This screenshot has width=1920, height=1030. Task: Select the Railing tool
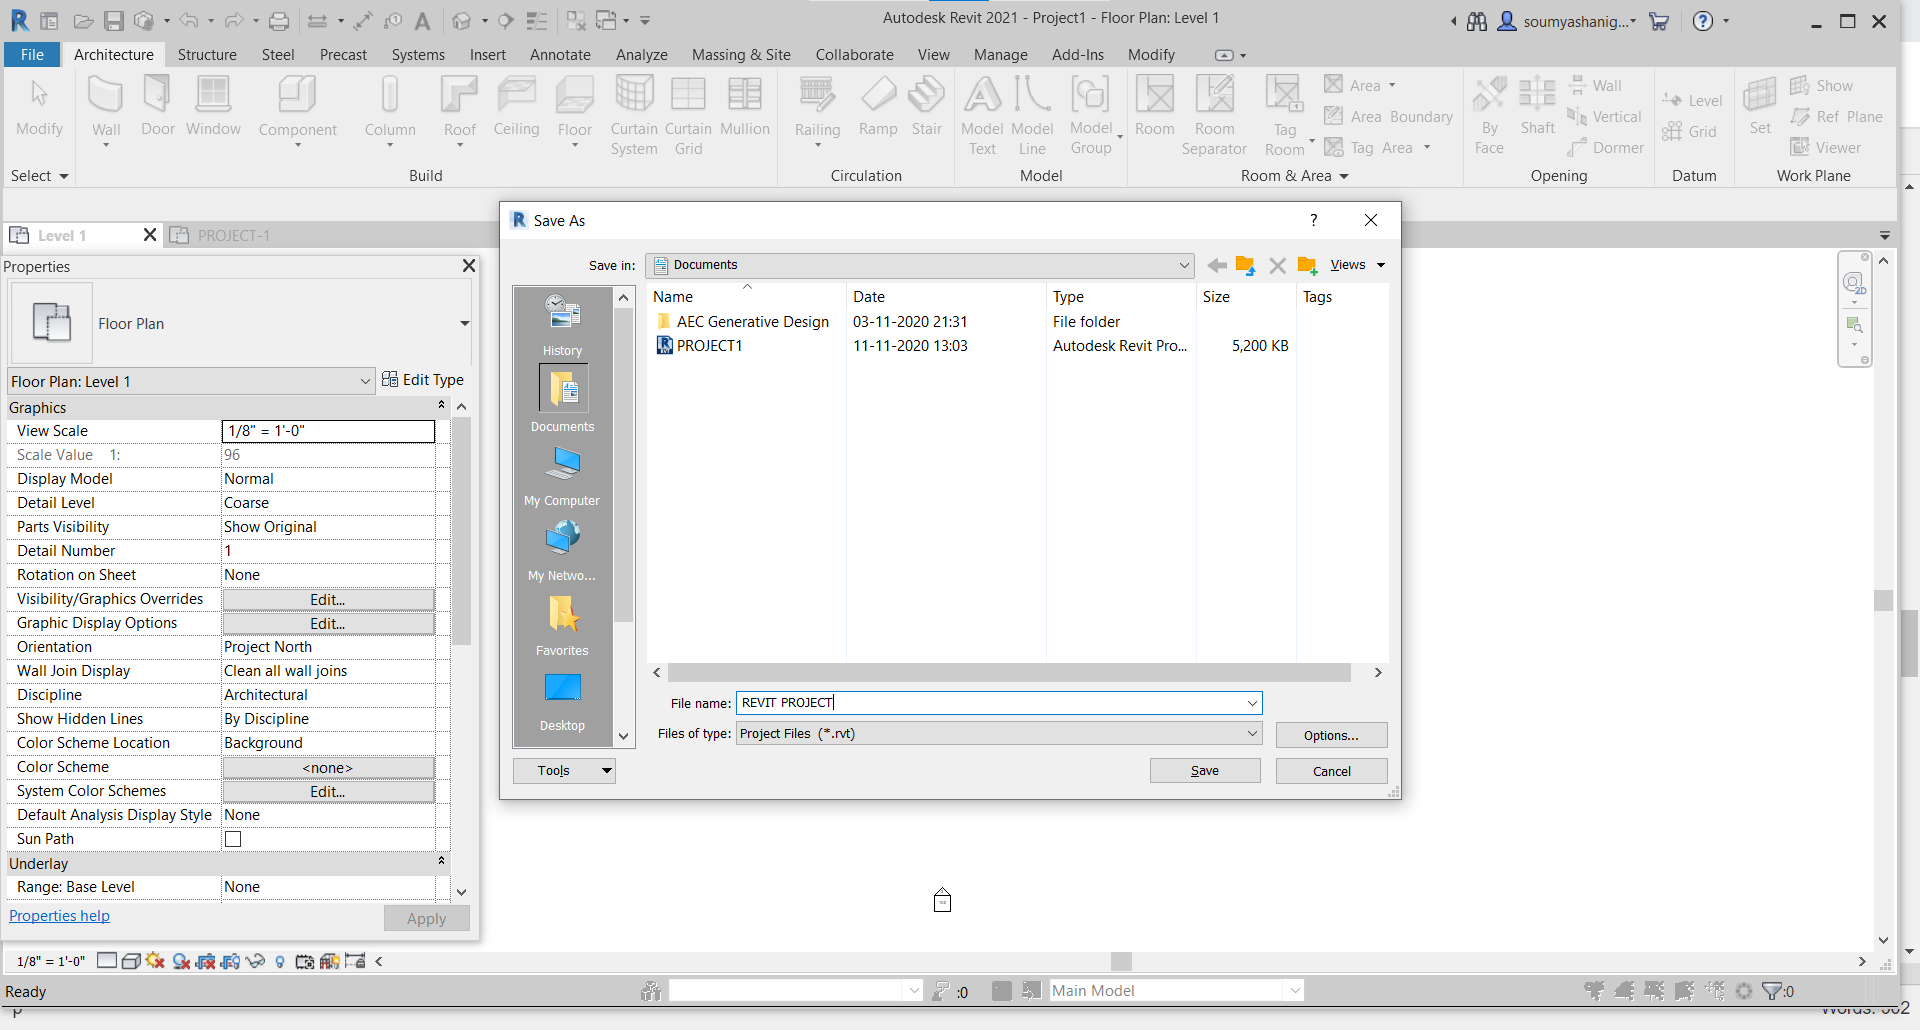(x=817, y=105)
